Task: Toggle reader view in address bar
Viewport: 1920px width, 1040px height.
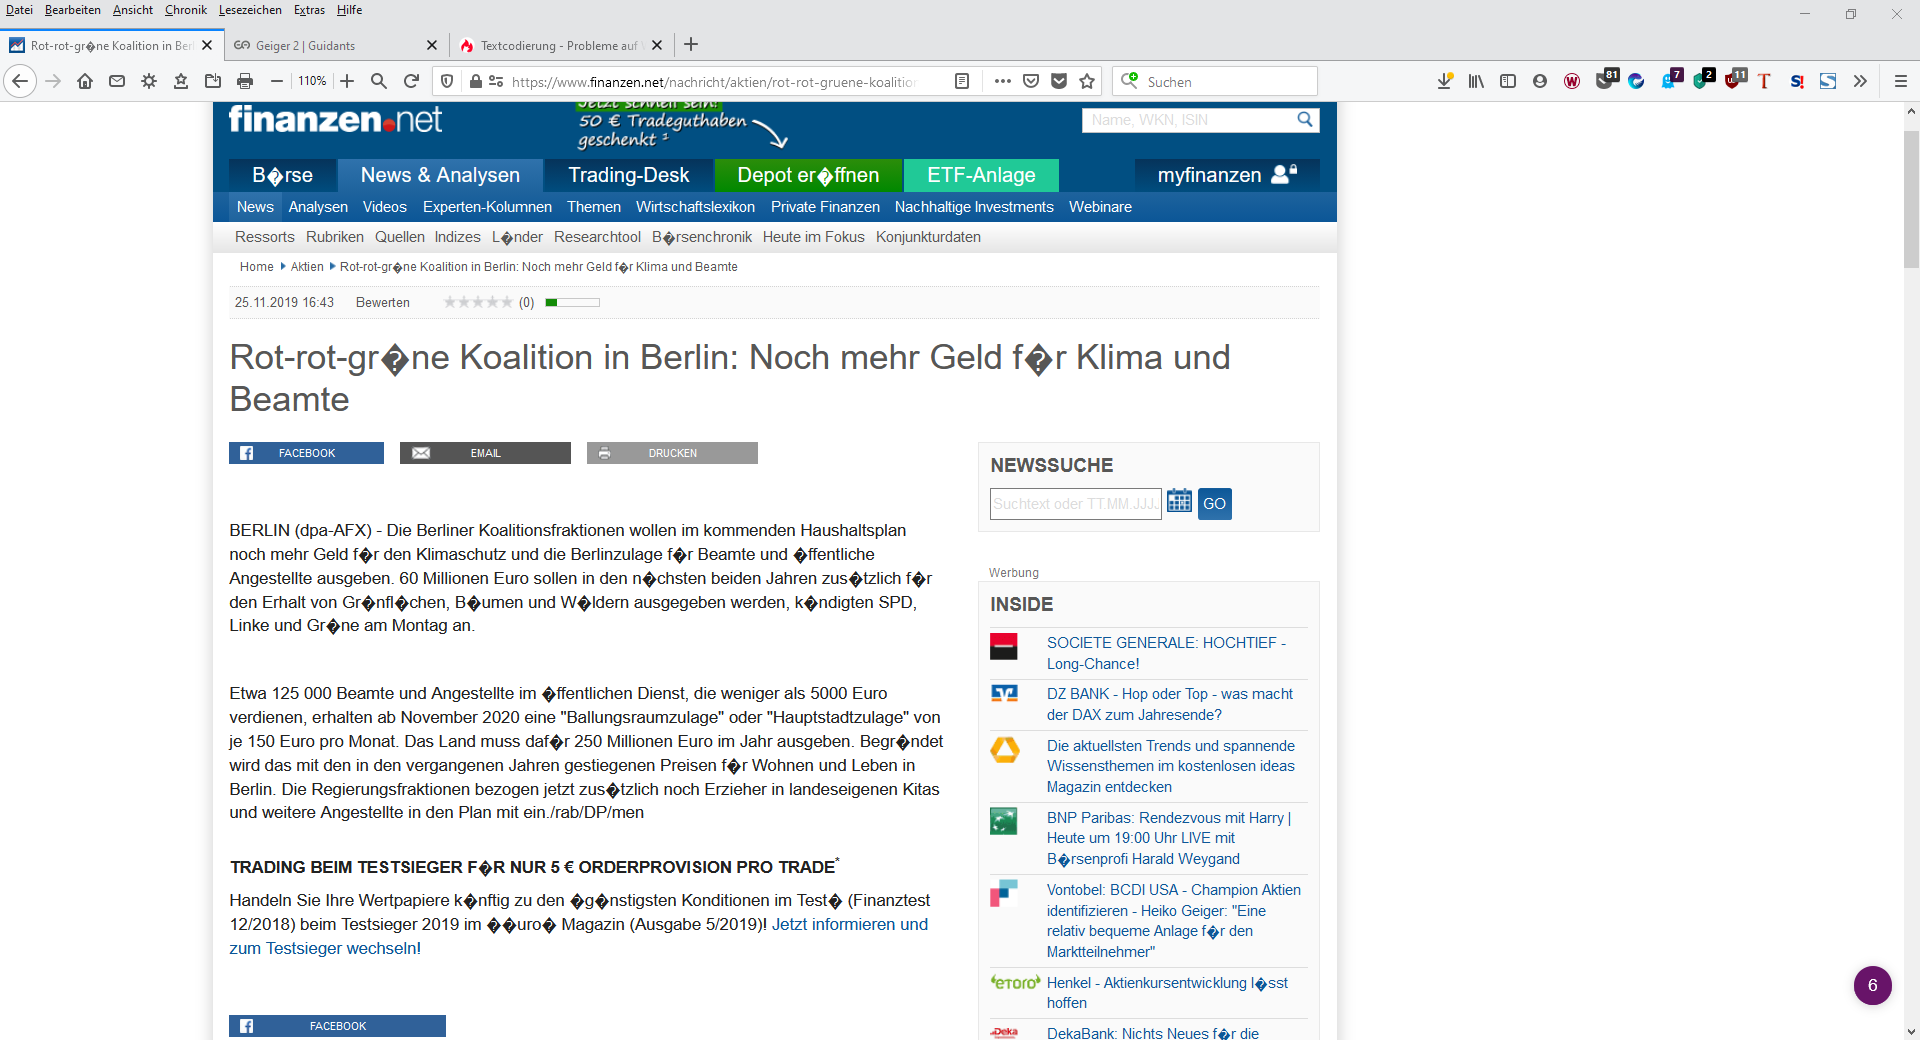Action: pyautogui.click(x=962, y=81)
